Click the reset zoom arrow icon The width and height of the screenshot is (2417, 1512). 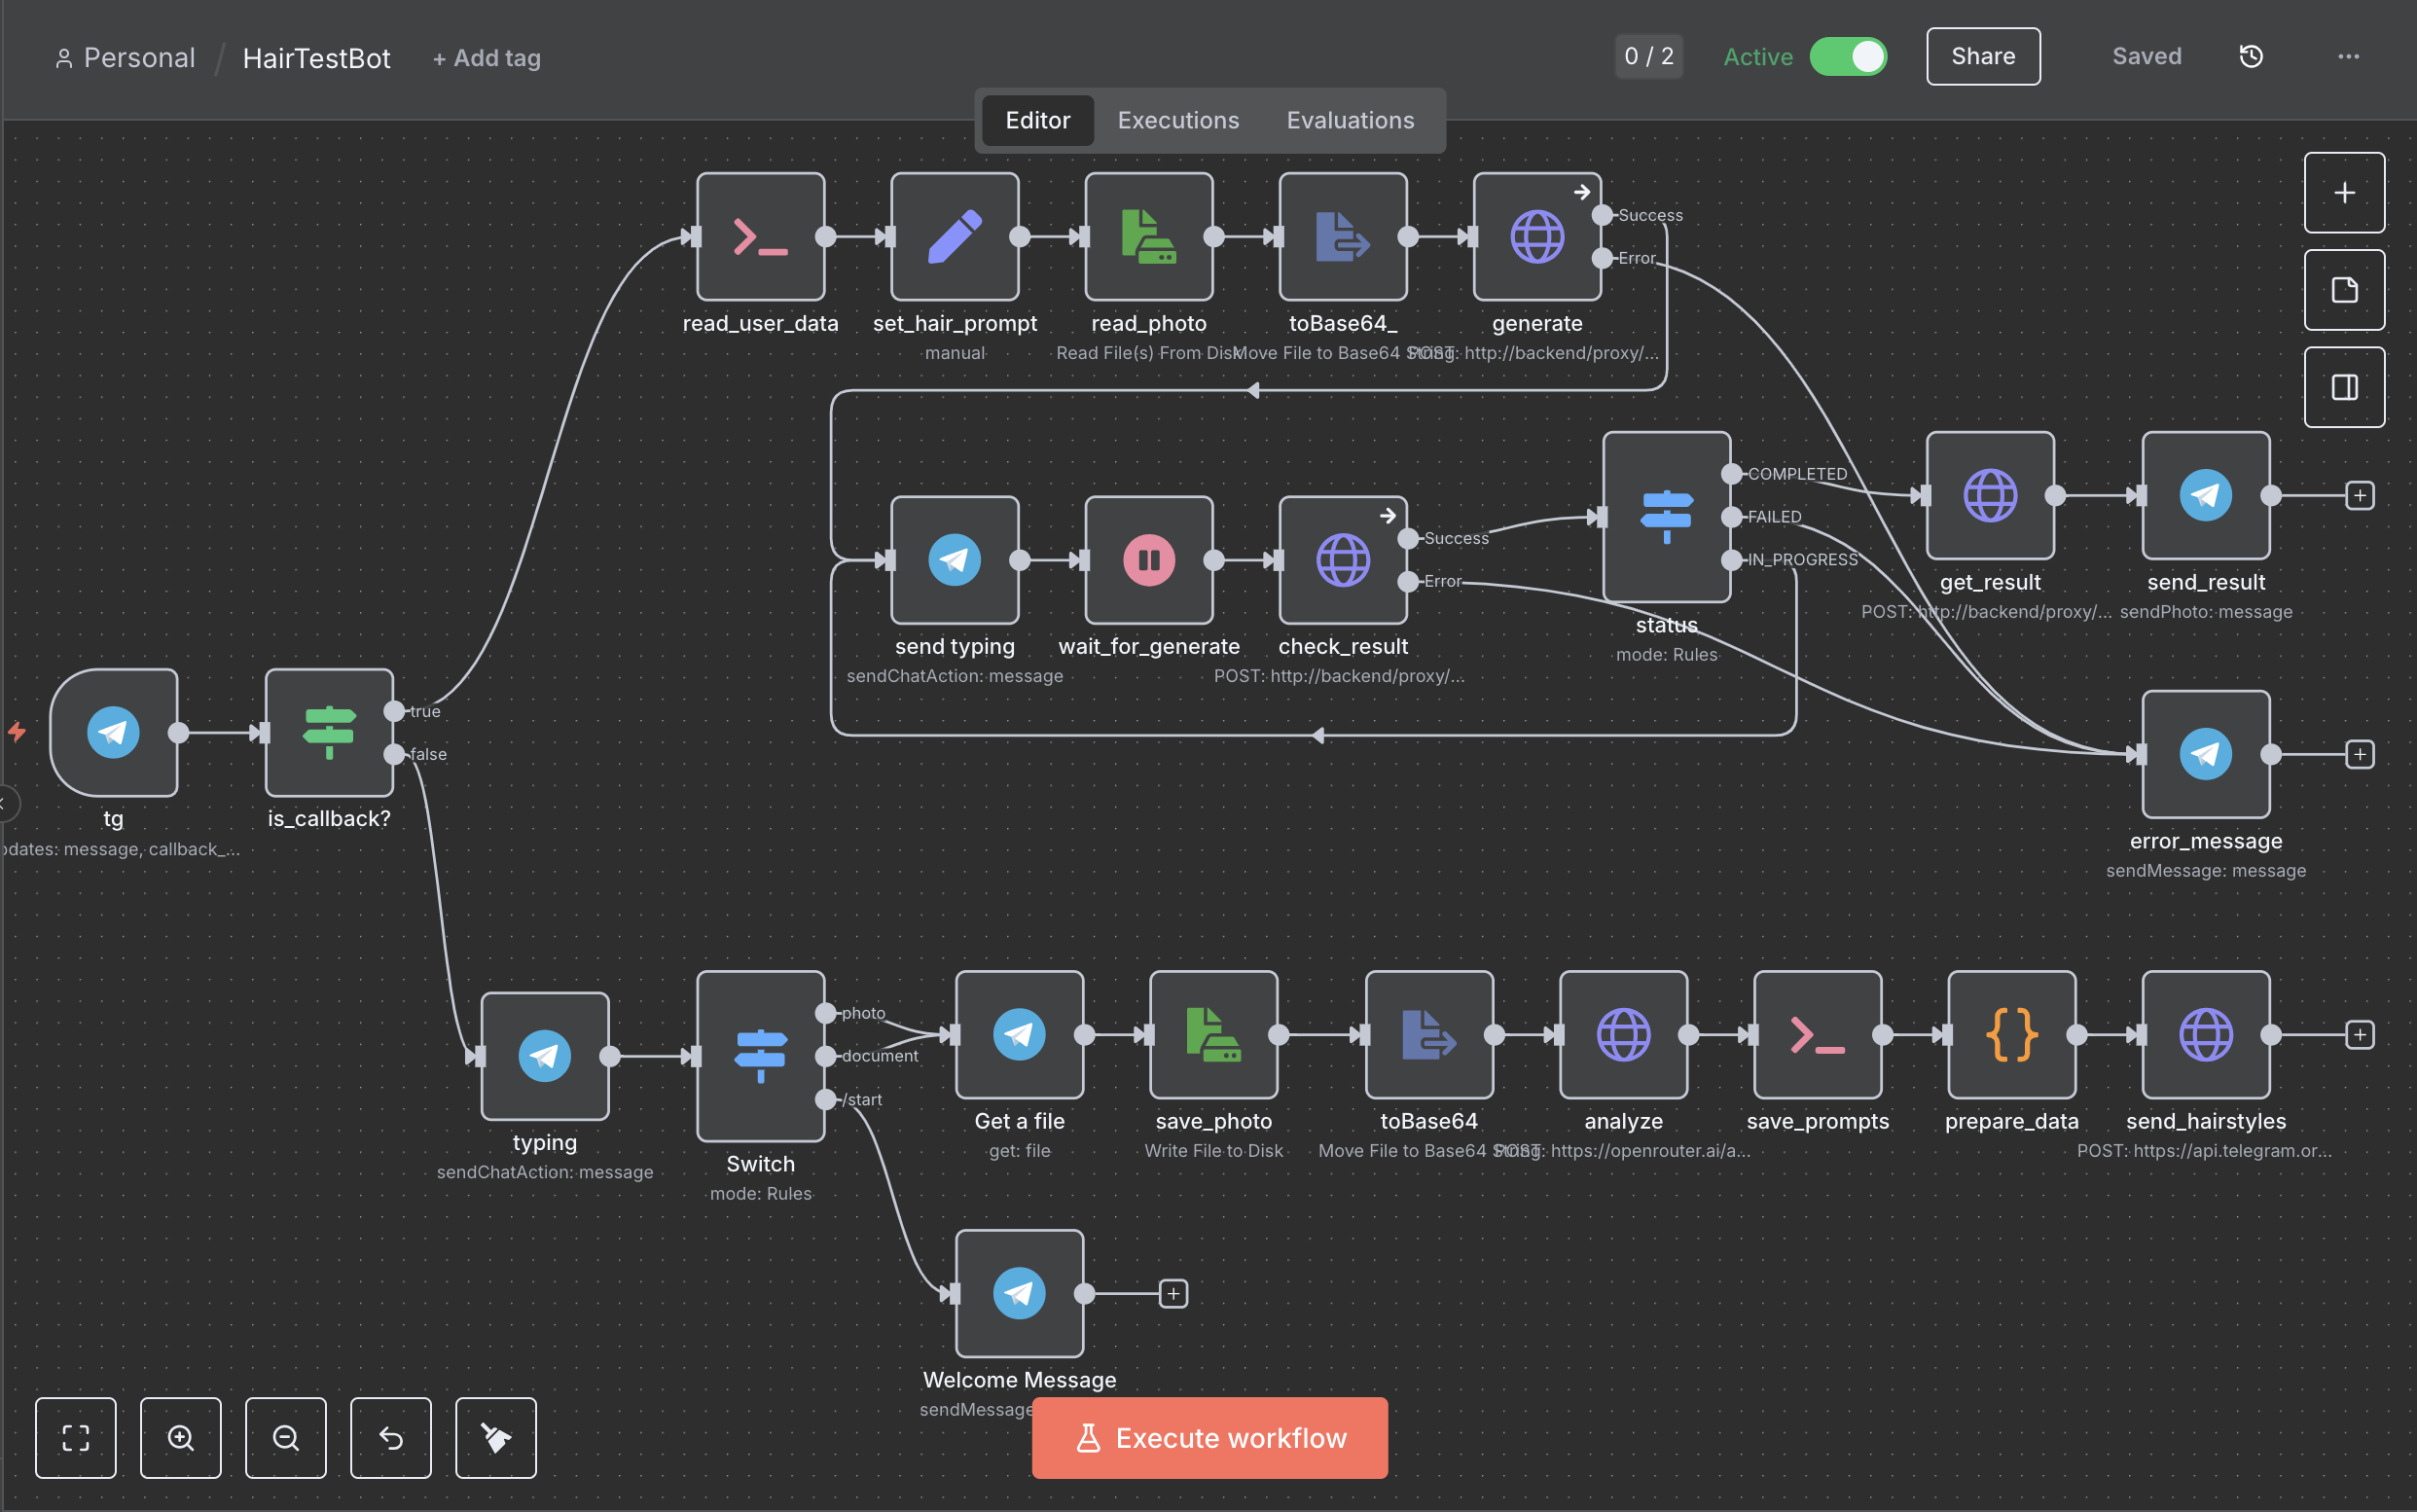click(x=391, y=1437)
